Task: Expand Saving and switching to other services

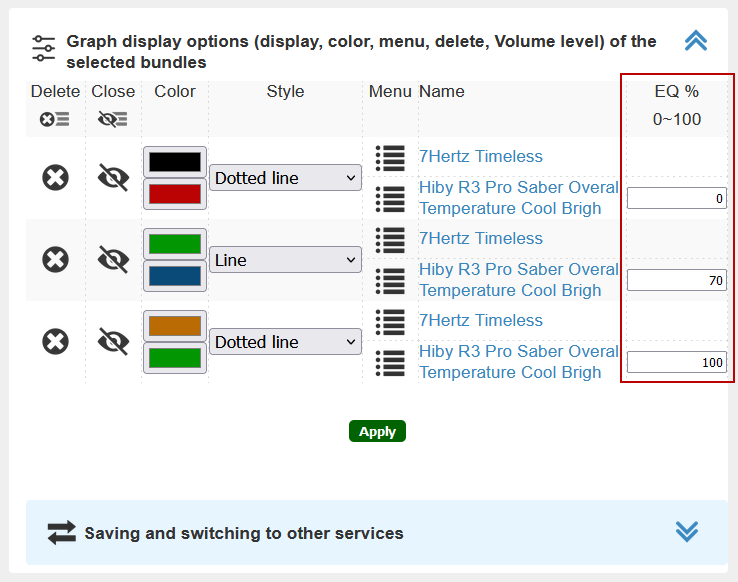Action: tap(687, 532)
